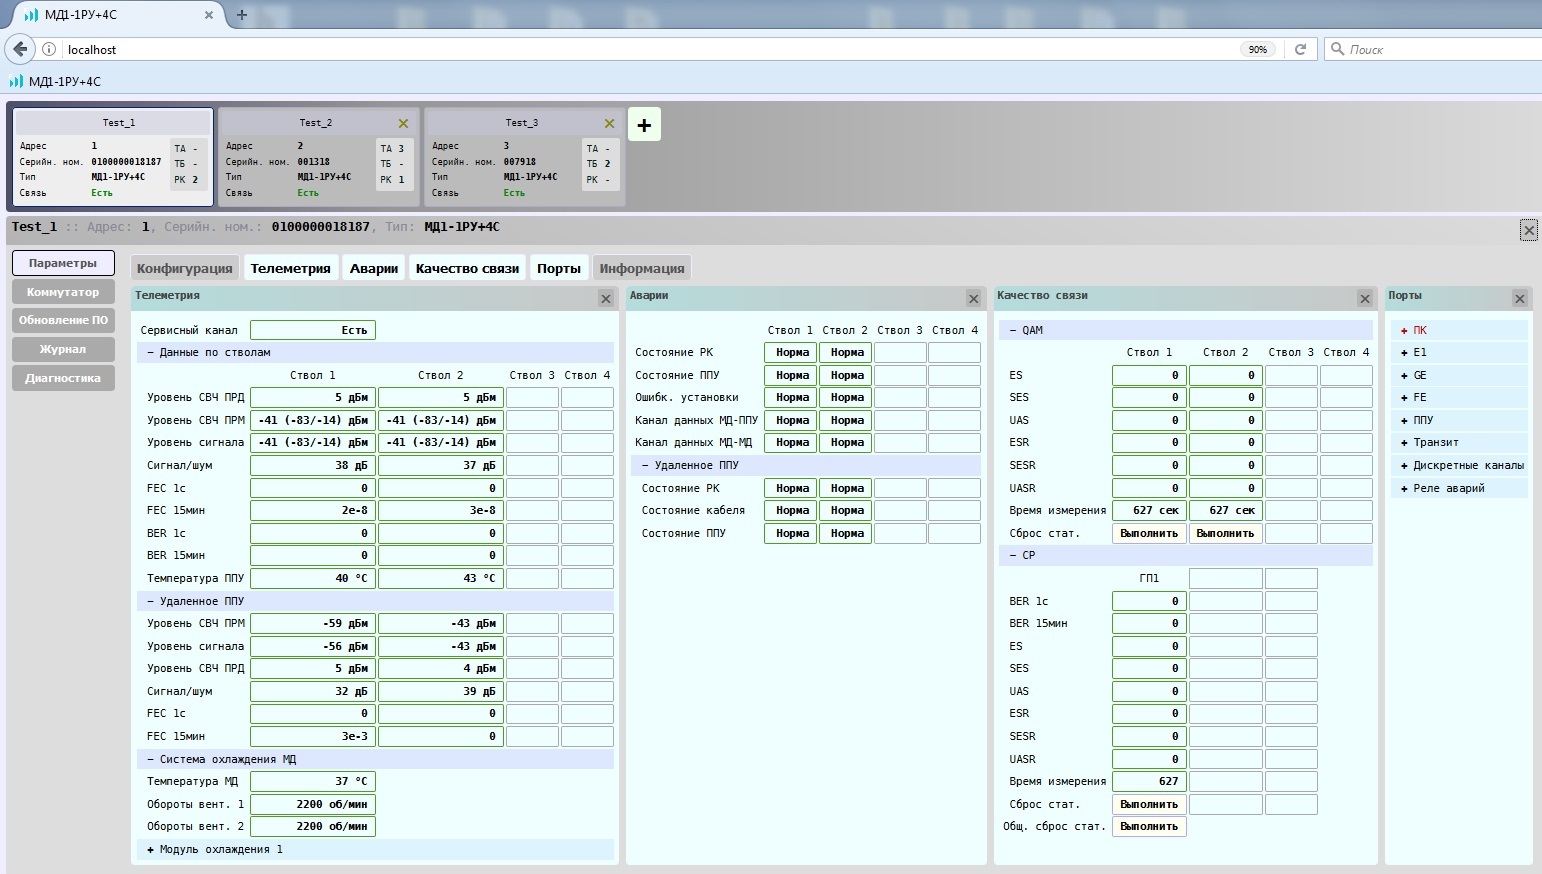
Task: Close the Качество связи panel
Action: click(1365, 299)
